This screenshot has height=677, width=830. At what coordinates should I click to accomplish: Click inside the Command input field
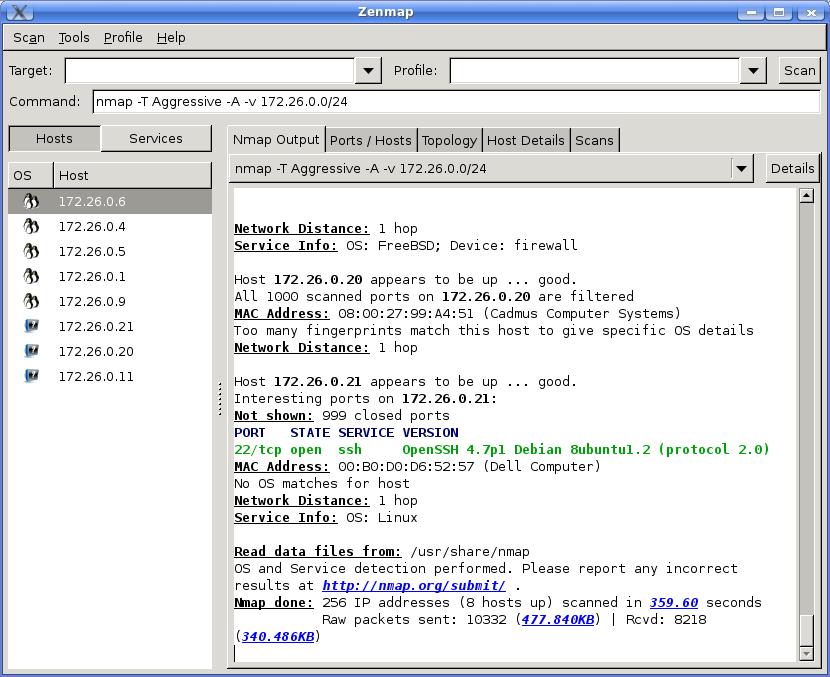tap(455, 101)
